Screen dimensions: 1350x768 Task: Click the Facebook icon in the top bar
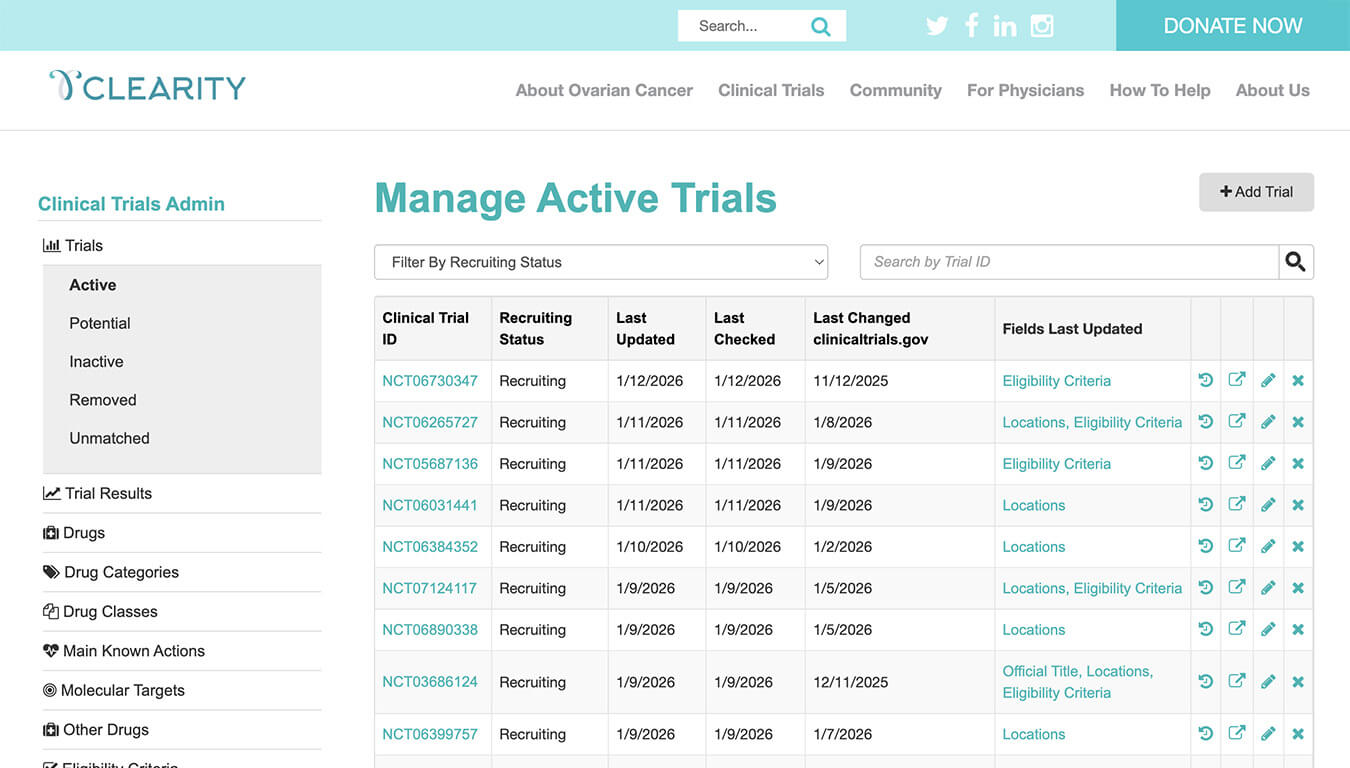coord(971,26)
